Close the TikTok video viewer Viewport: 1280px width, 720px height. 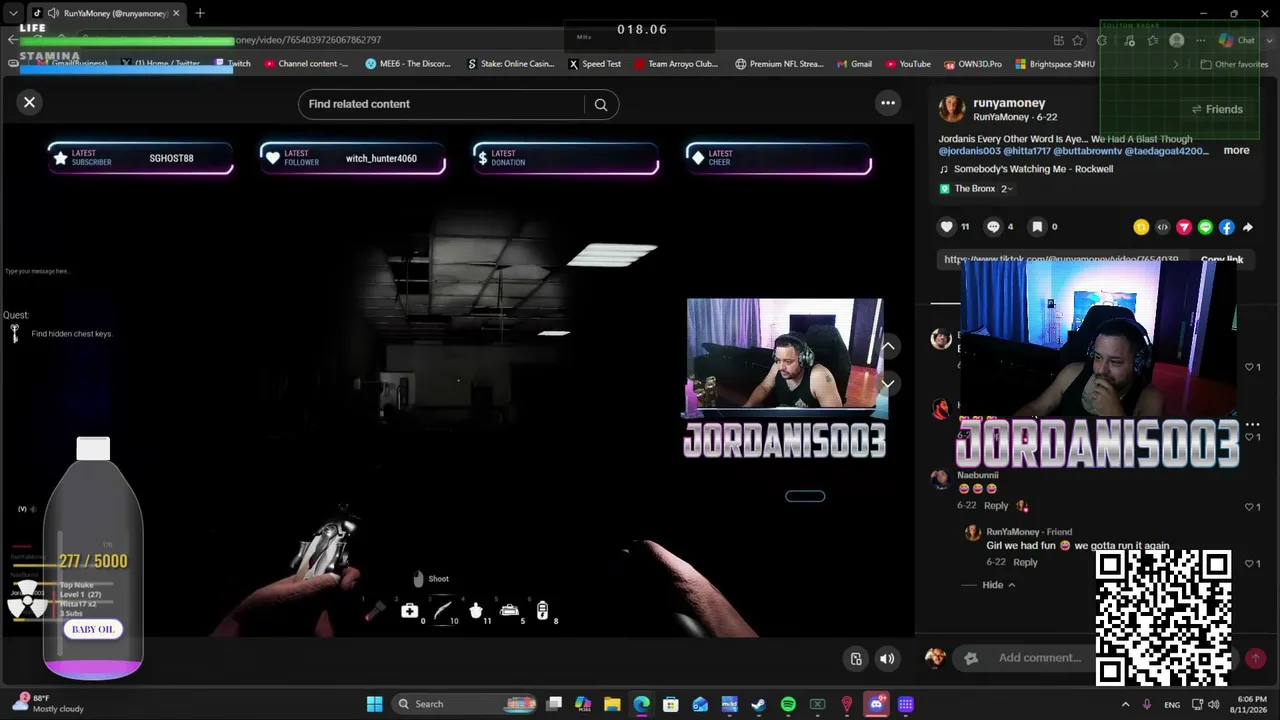point(29,102)
